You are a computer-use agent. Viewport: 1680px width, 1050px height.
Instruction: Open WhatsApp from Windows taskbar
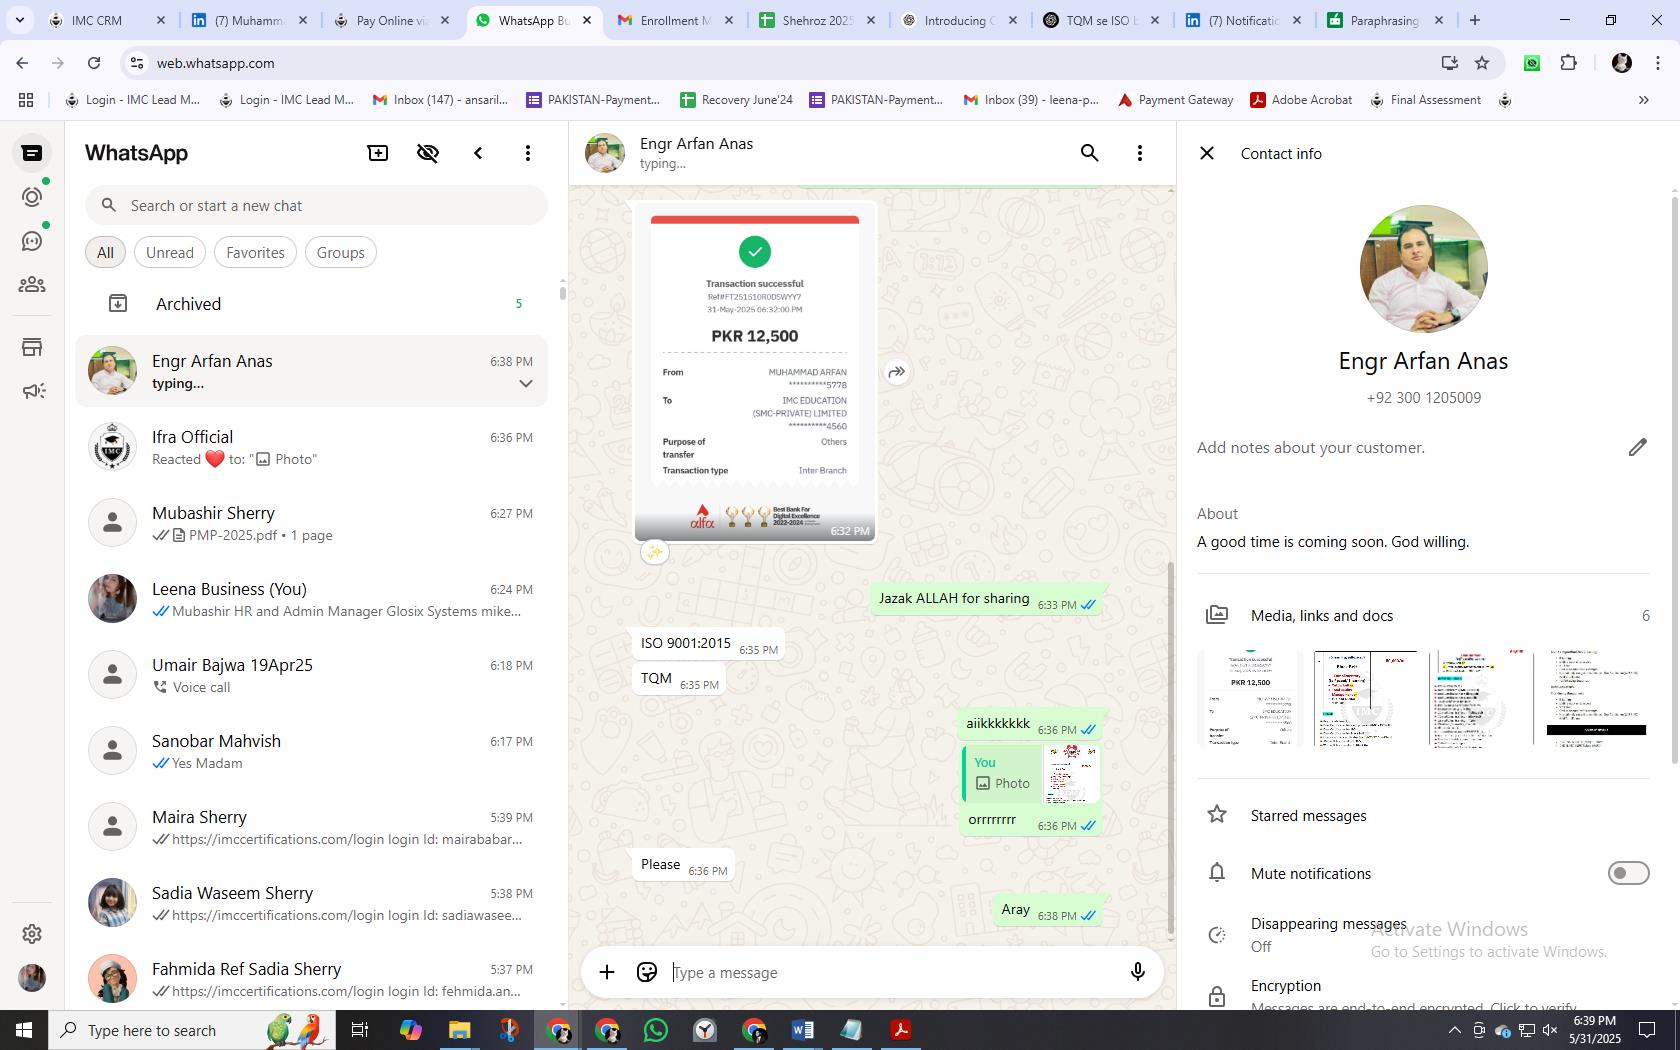point(656,1029)
